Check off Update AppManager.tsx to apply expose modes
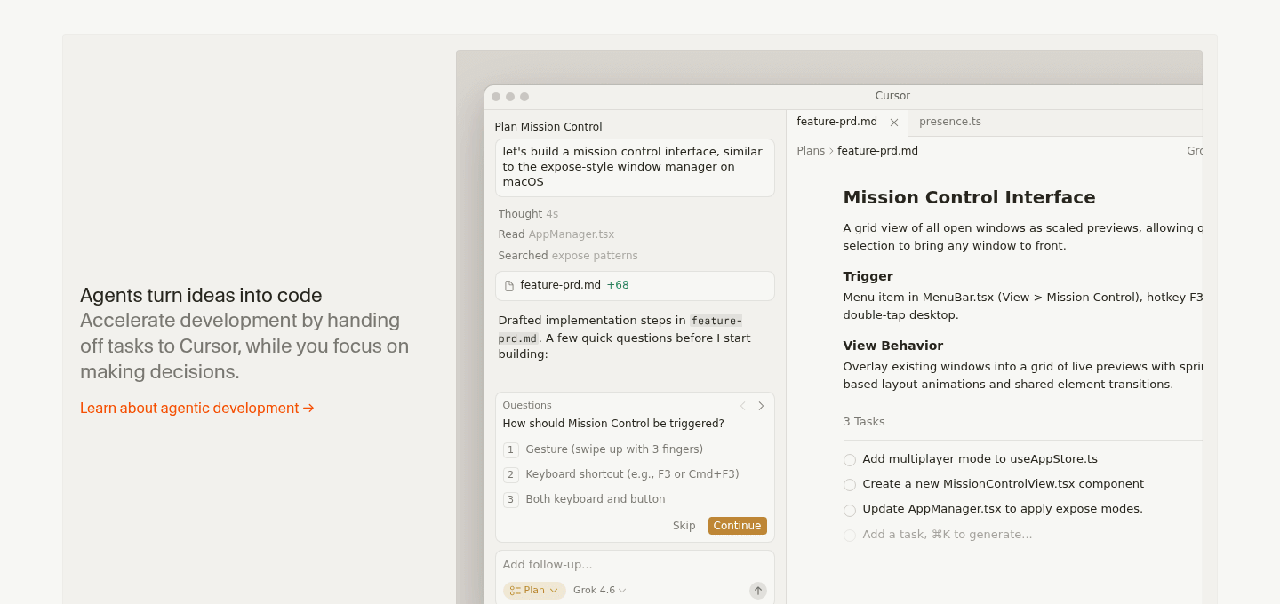Viewport: 1280px width, 604px height. point(849,510)
